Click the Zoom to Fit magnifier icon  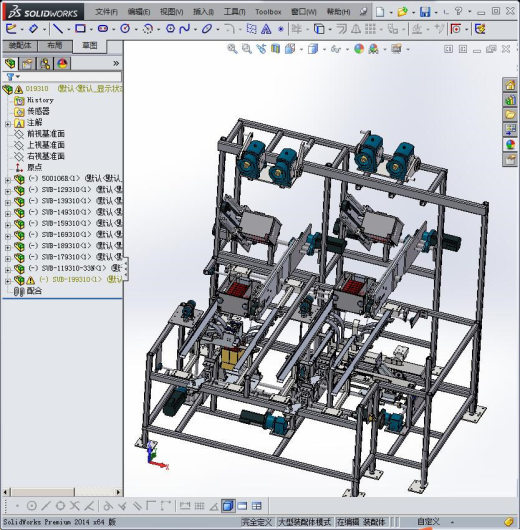pyautogui.click(x=232, y=49)
